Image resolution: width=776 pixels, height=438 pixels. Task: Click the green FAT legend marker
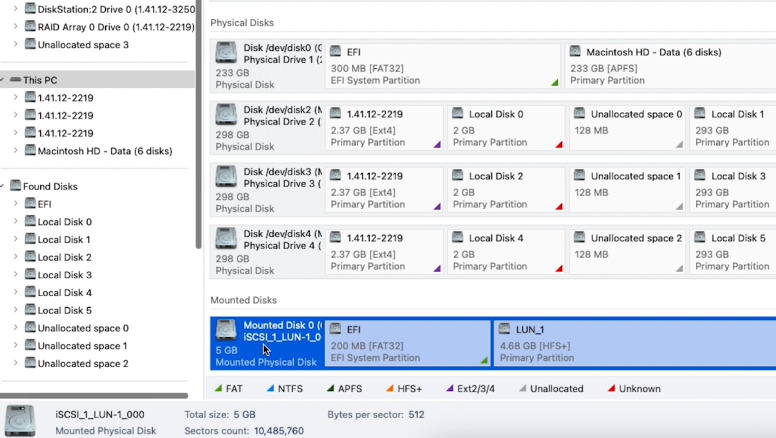218,389
